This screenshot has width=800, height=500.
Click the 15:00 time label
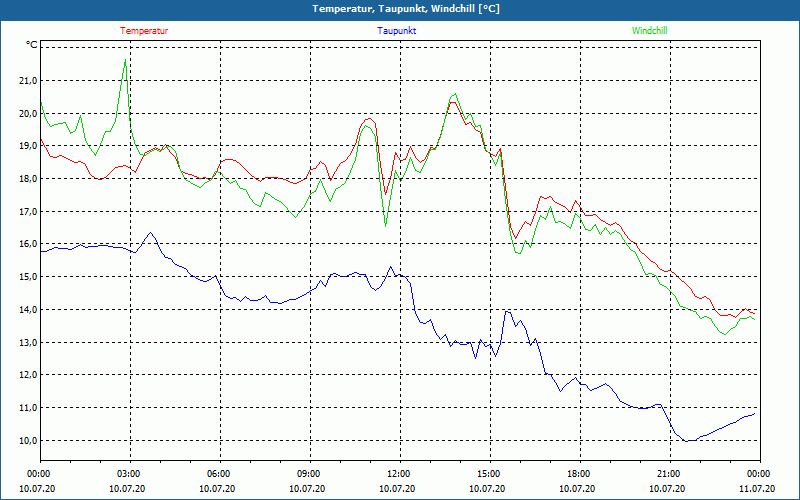[x=490, y=474]
